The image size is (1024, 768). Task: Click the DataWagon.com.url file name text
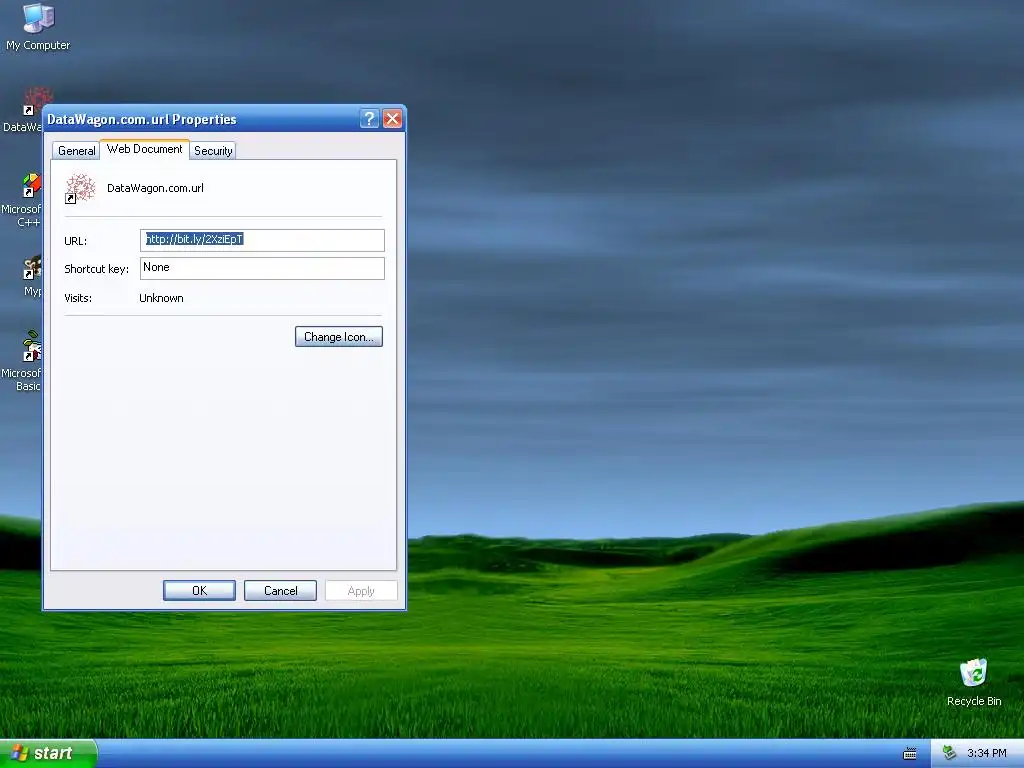click(155, 188)
